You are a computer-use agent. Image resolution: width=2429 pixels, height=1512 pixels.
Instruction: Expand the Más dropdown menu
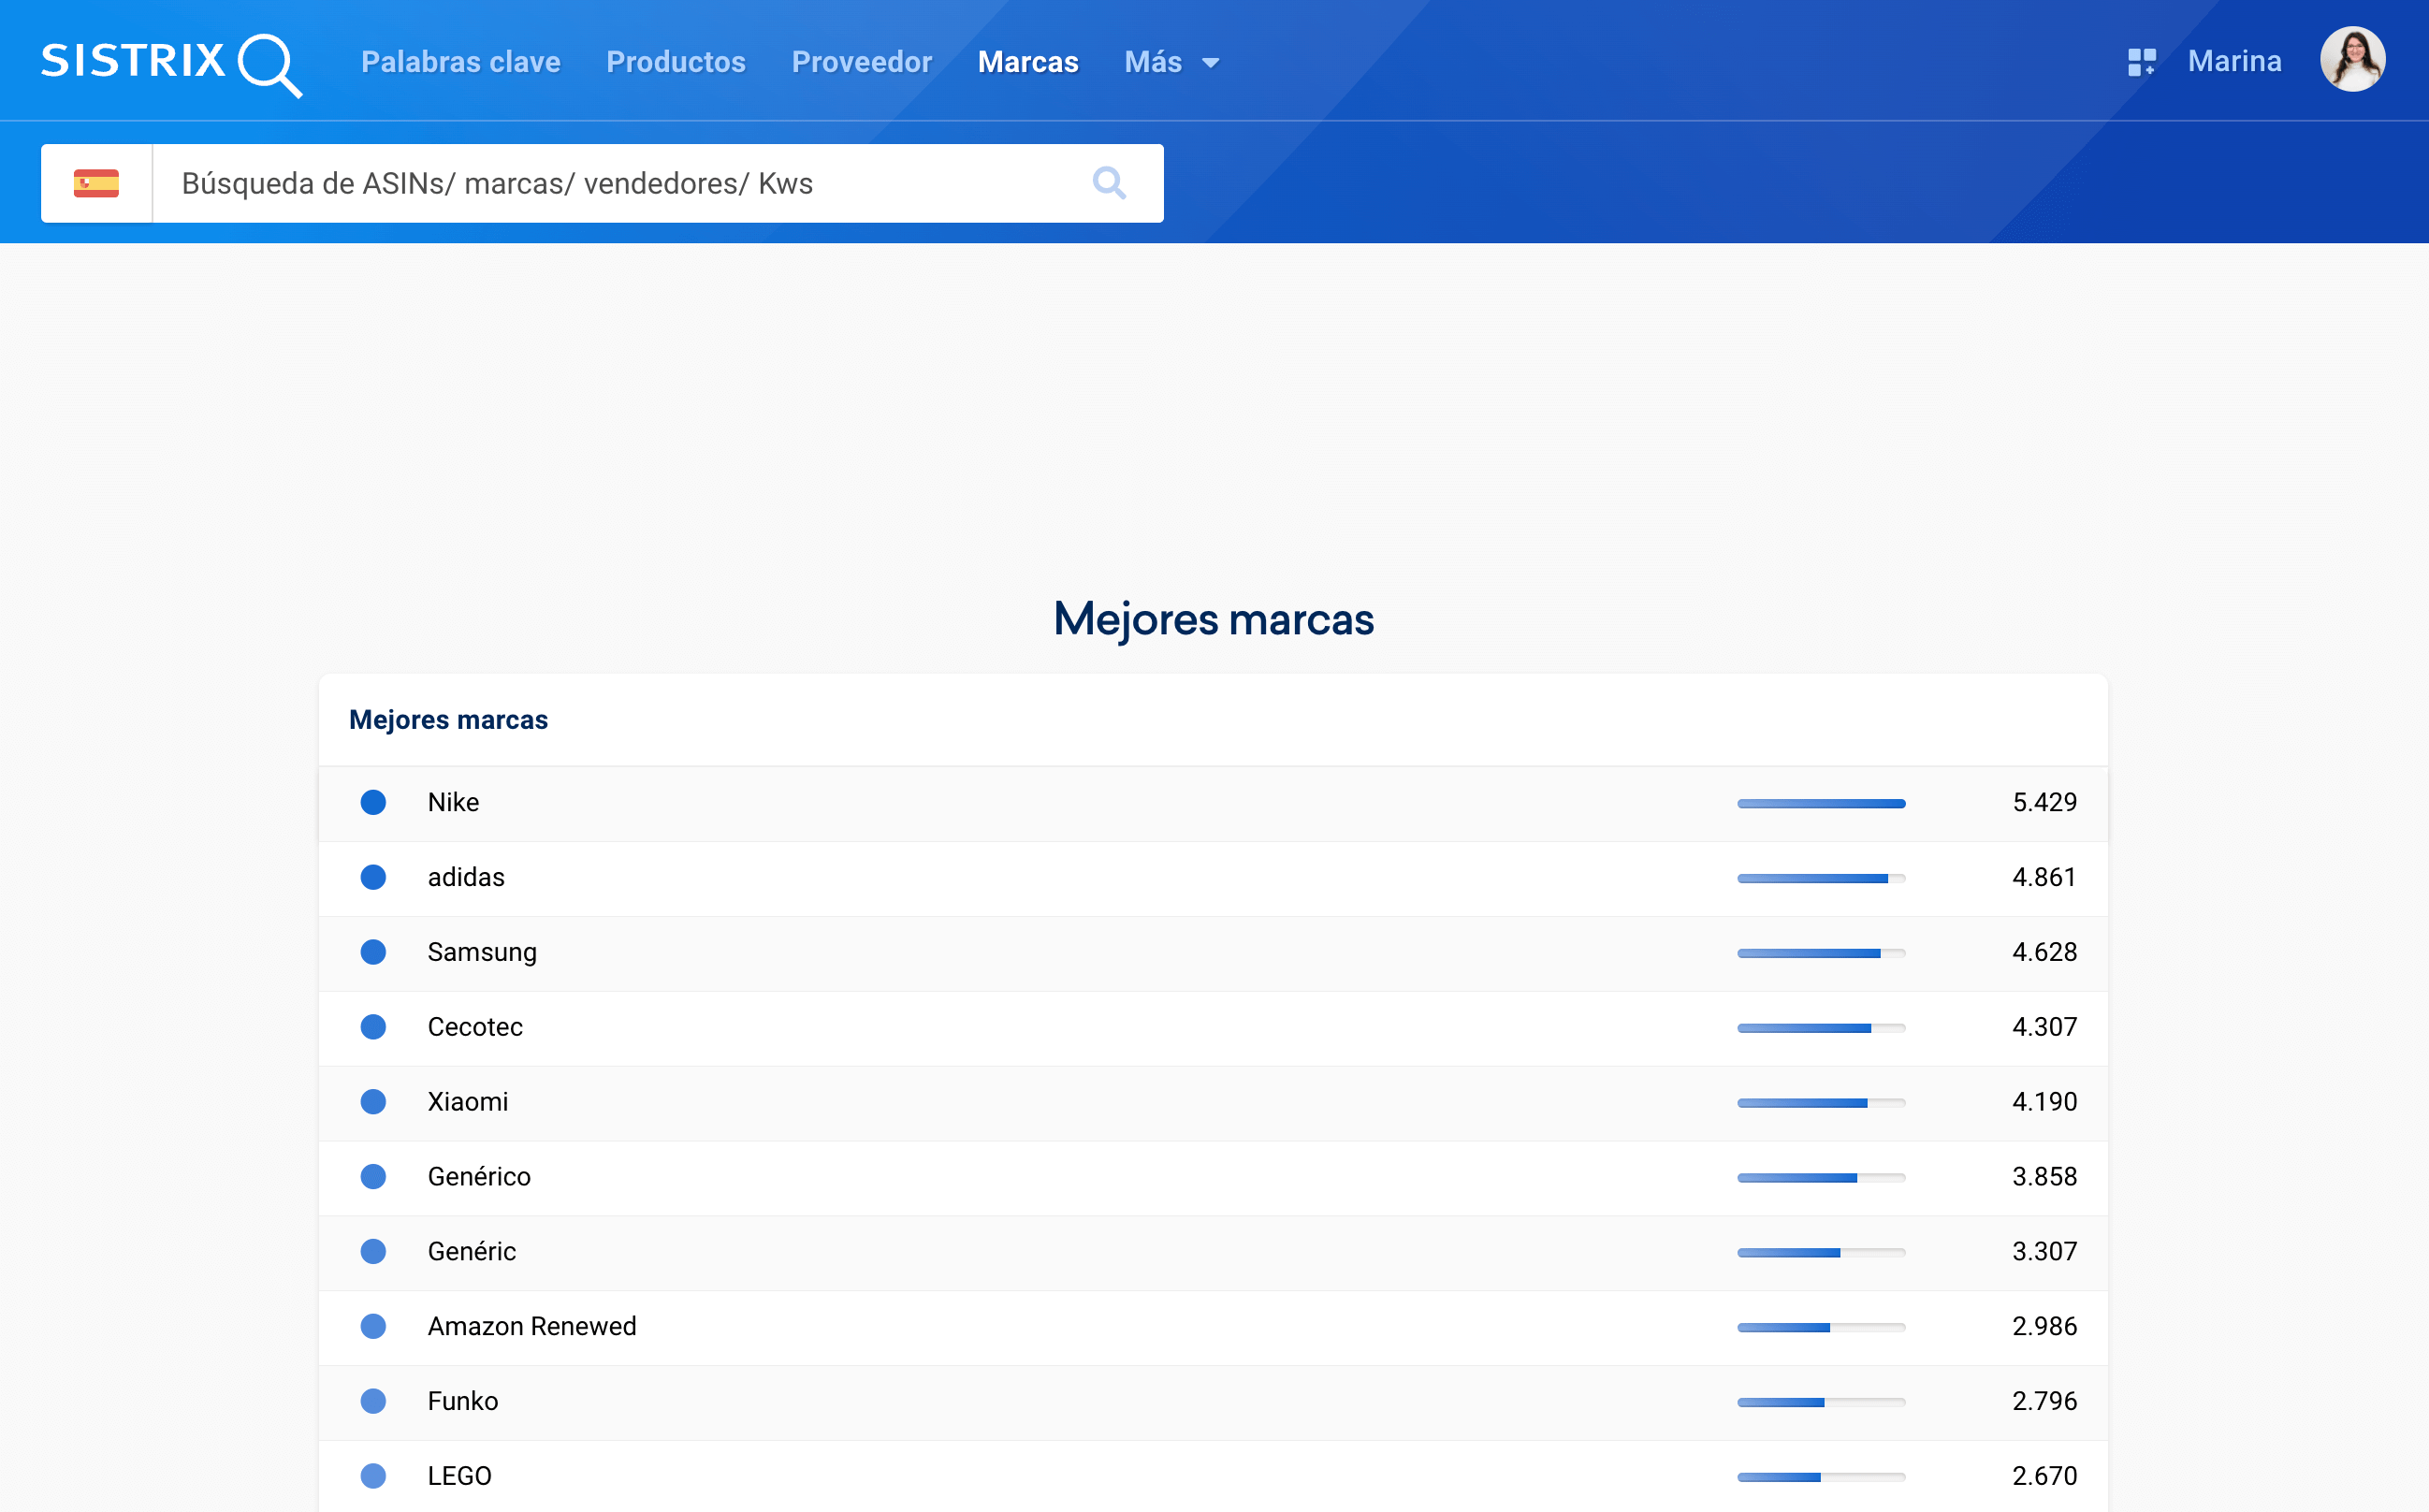pos(1171,62)
